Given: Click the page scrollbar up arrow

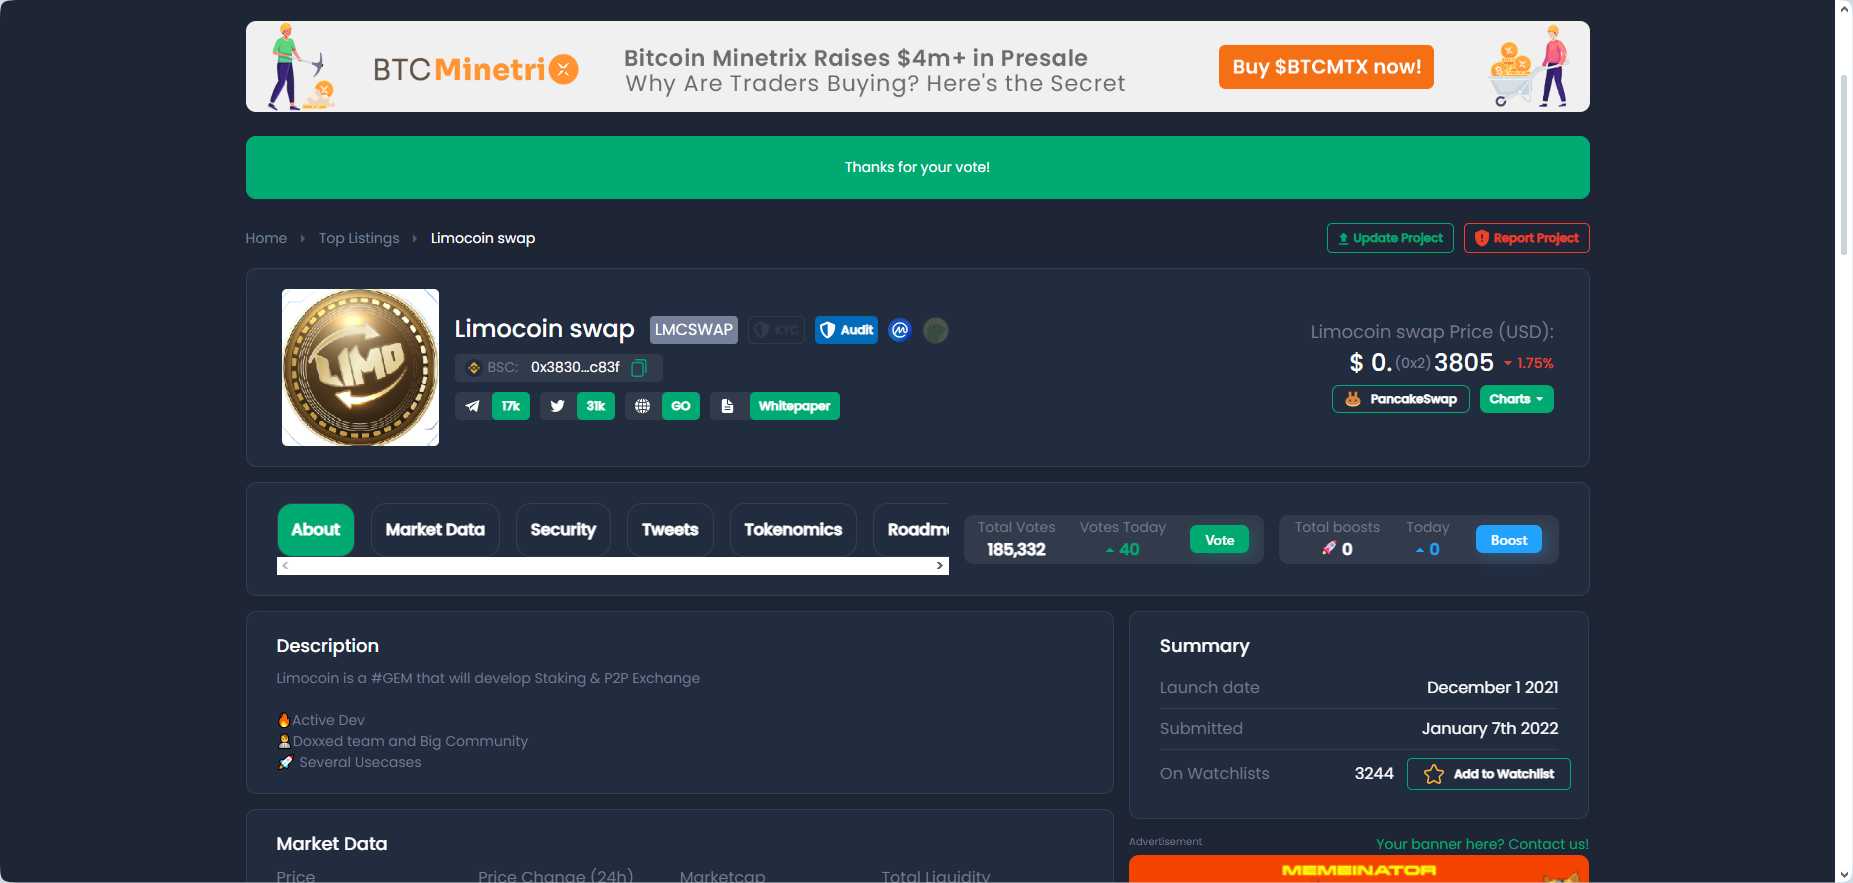Looking at the screenshot, I should click(1844, 8).
